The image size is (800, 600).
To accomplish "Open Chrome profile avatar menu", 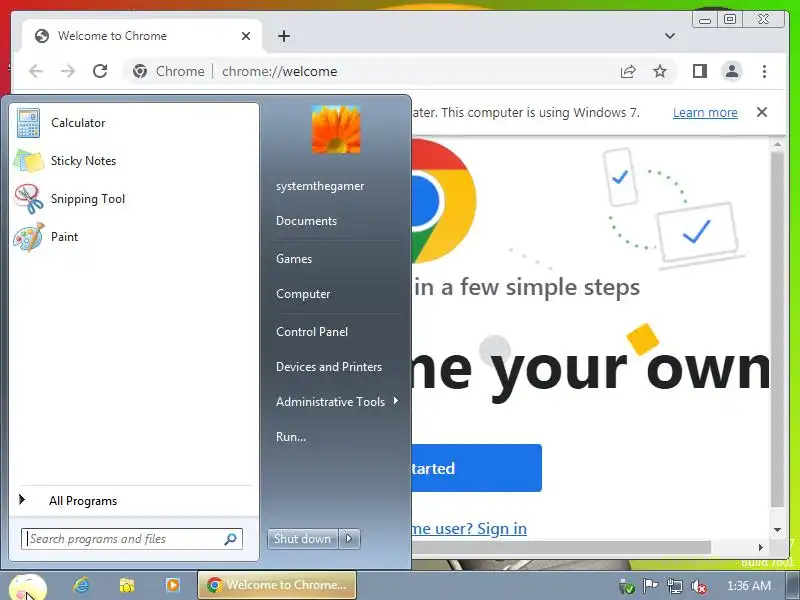I will tap(732, 71).
